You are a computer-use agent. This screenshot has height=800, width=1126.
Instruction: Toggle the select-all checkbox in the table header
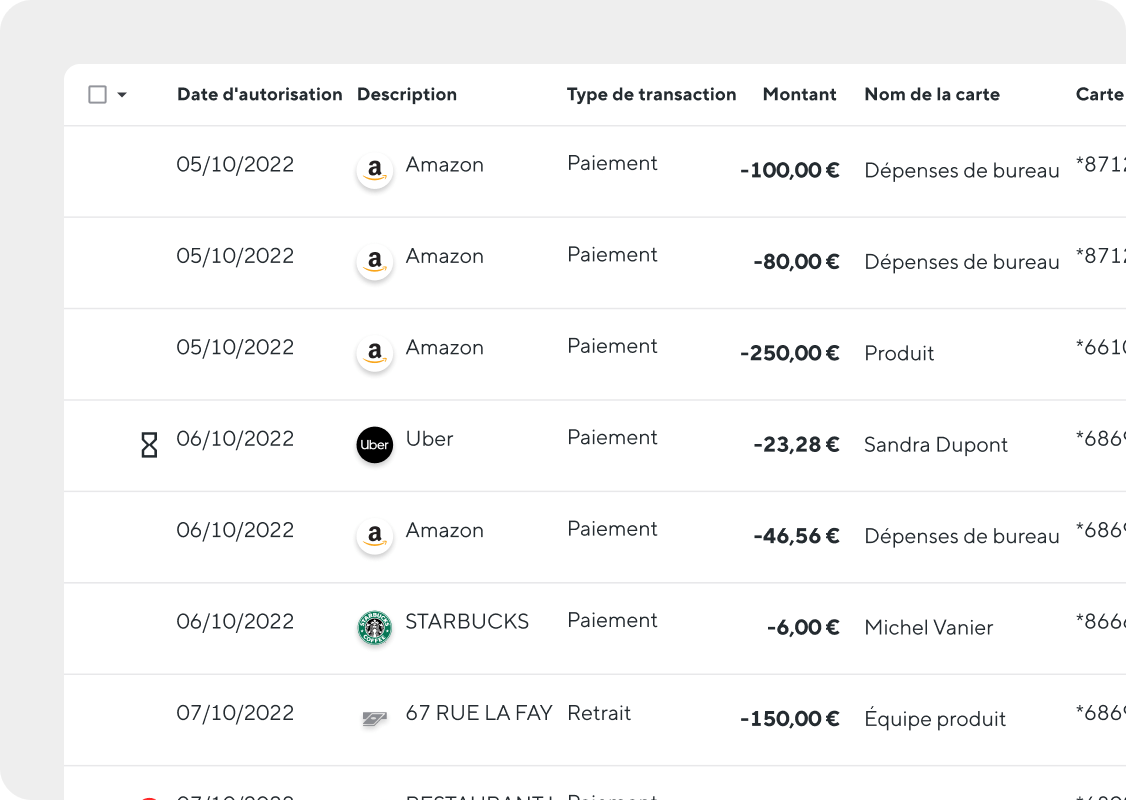[x=98, y=94]
